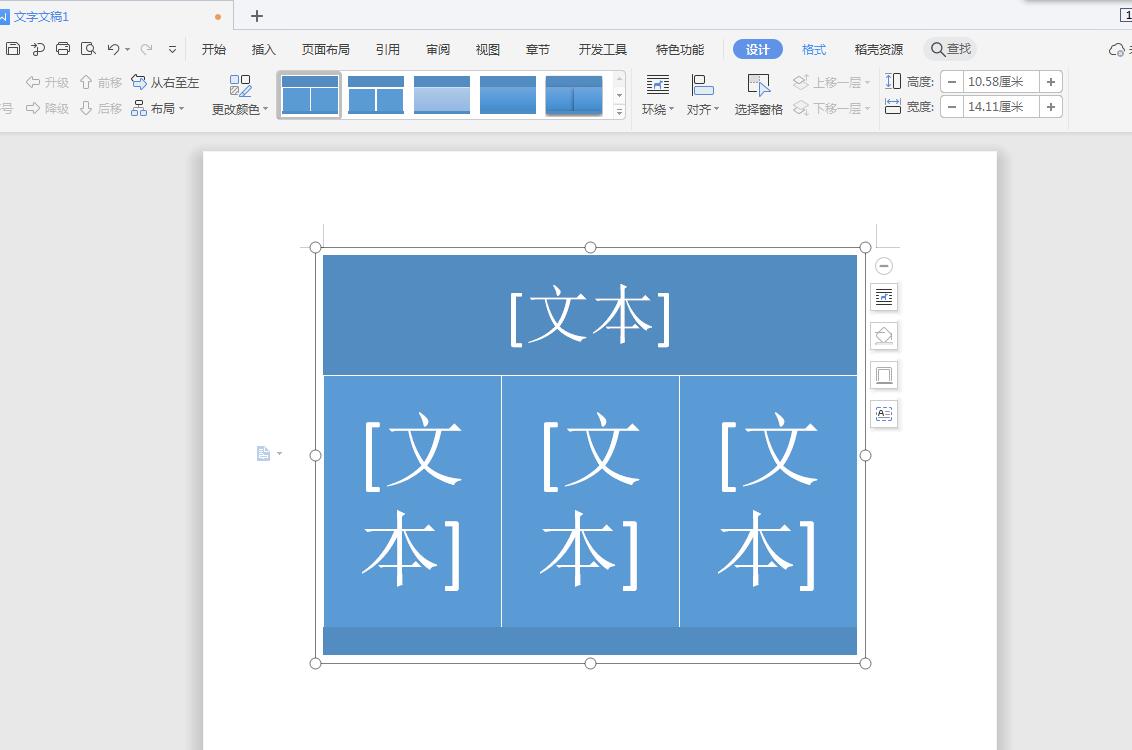
Task: Open Print Preview from the toolbar icon
Action: pyautogui.click(x=88, y=47)
